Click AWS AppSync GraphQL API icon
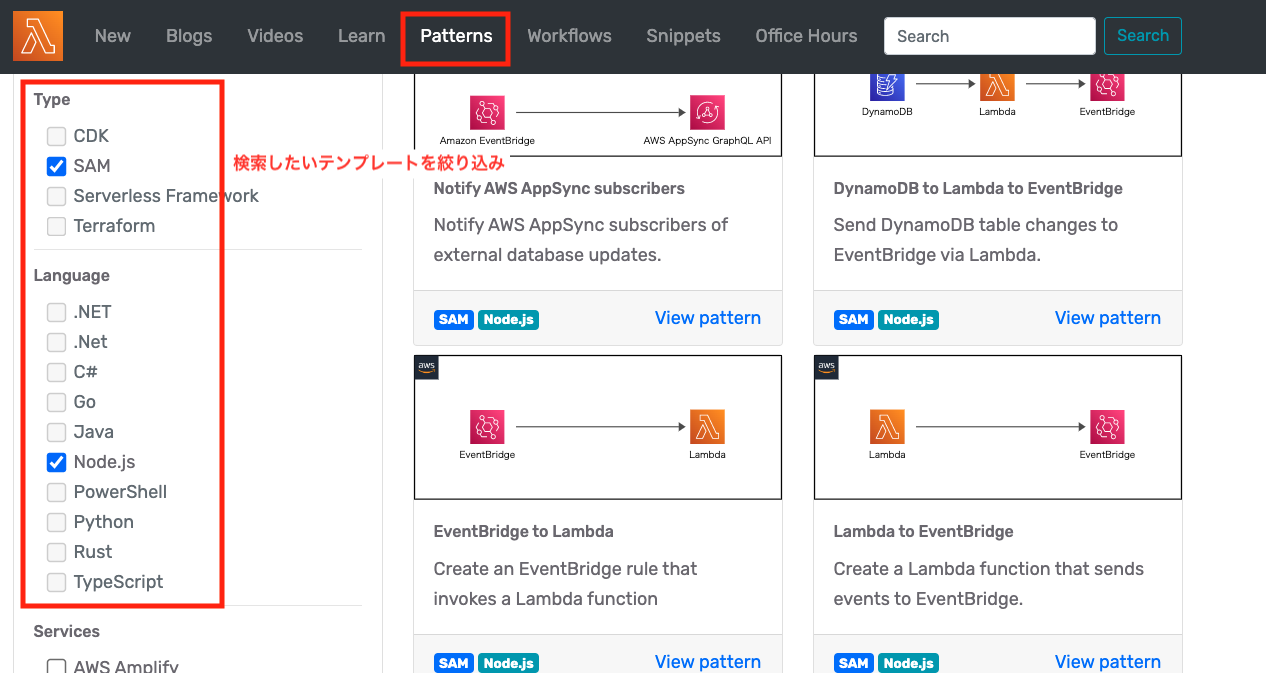This screenshot has width=1266, height=673. [x=707, y=113]
